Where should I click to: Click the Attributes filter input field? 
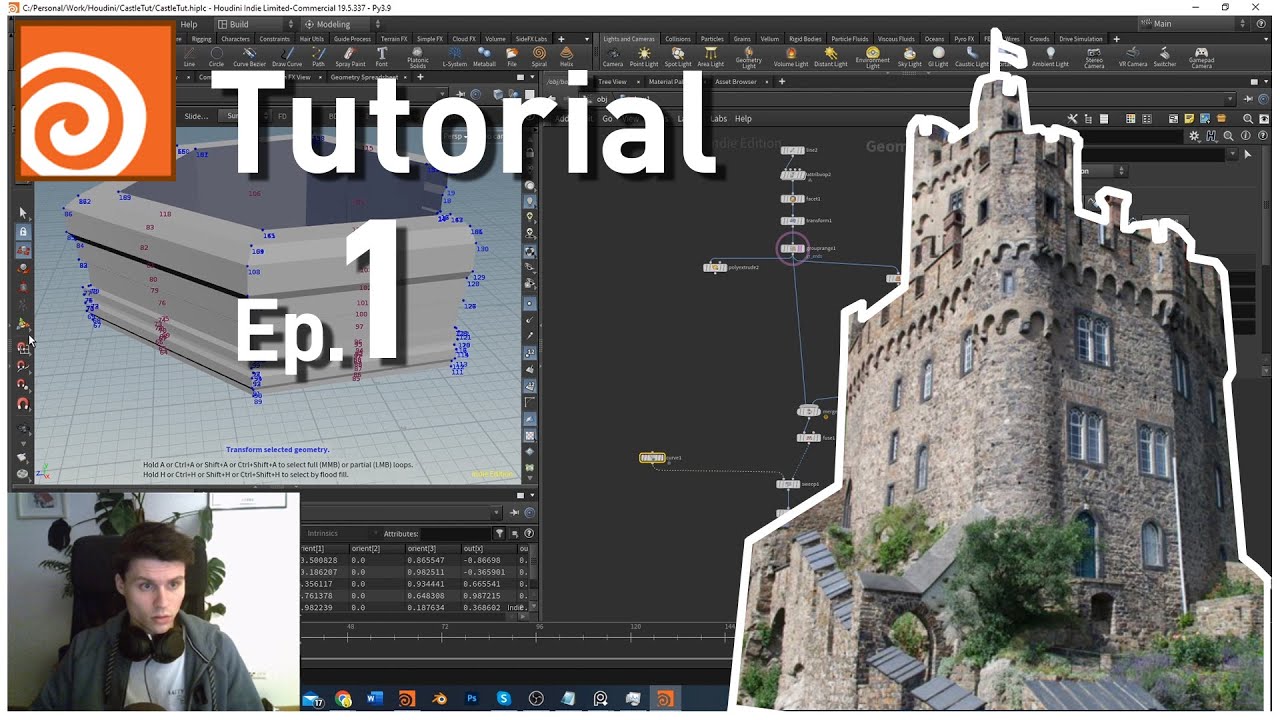[x=456, y=534]
